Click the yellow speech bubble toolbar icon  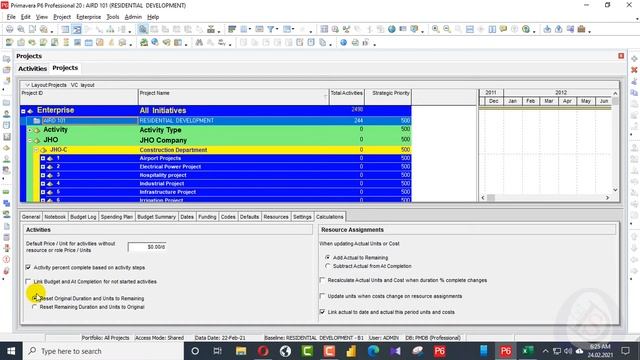(503, 29)
